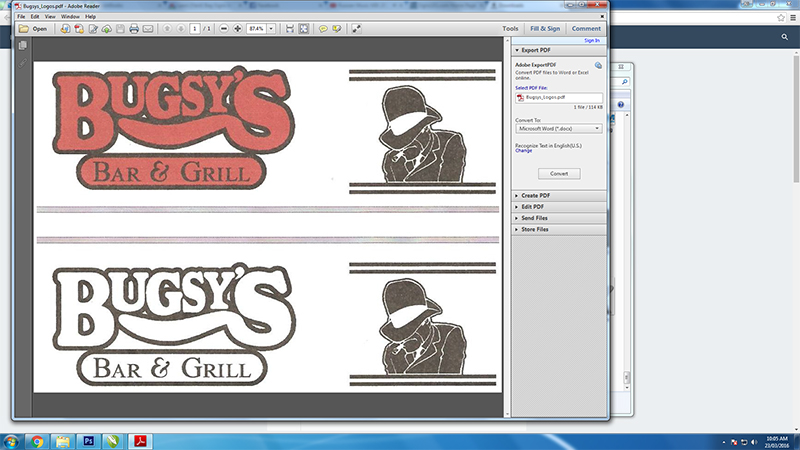Zoom in with the plus button
The width and height of the screenshot is (800, 450).
(238, 29)
